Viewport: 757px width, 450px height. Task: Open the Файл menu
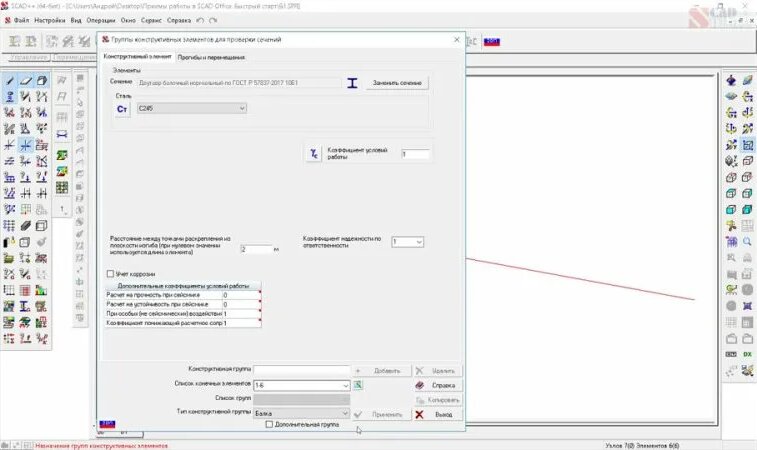21,20
